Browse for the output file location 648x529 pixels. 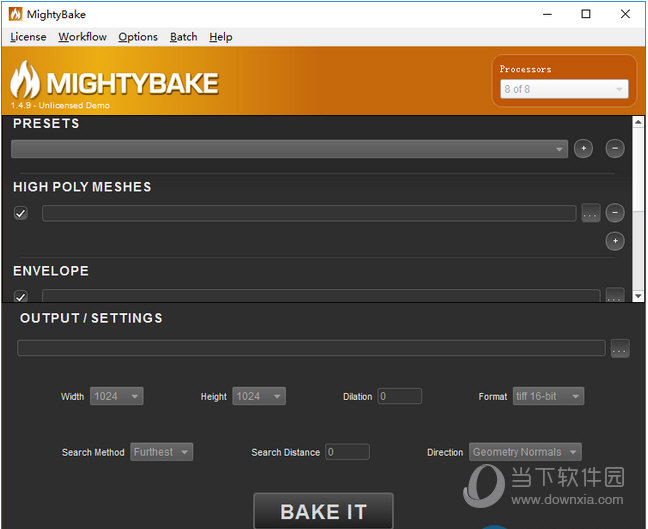click(x=620, y=349)
